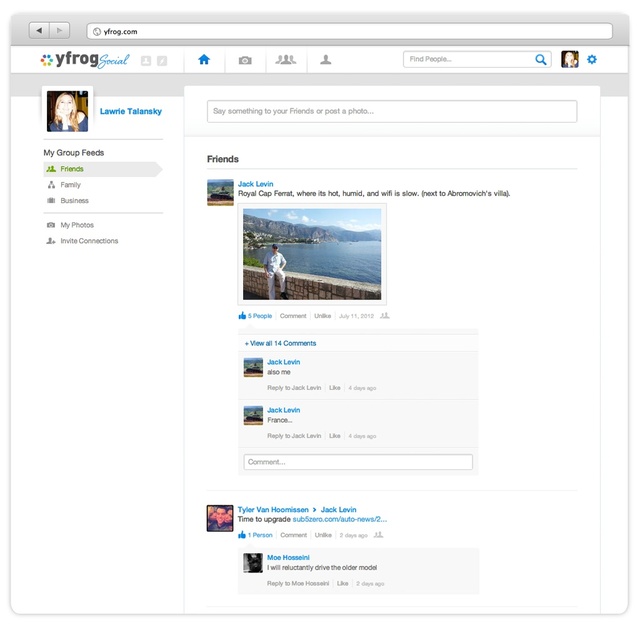Open the groups people icon in navbar

285,60
